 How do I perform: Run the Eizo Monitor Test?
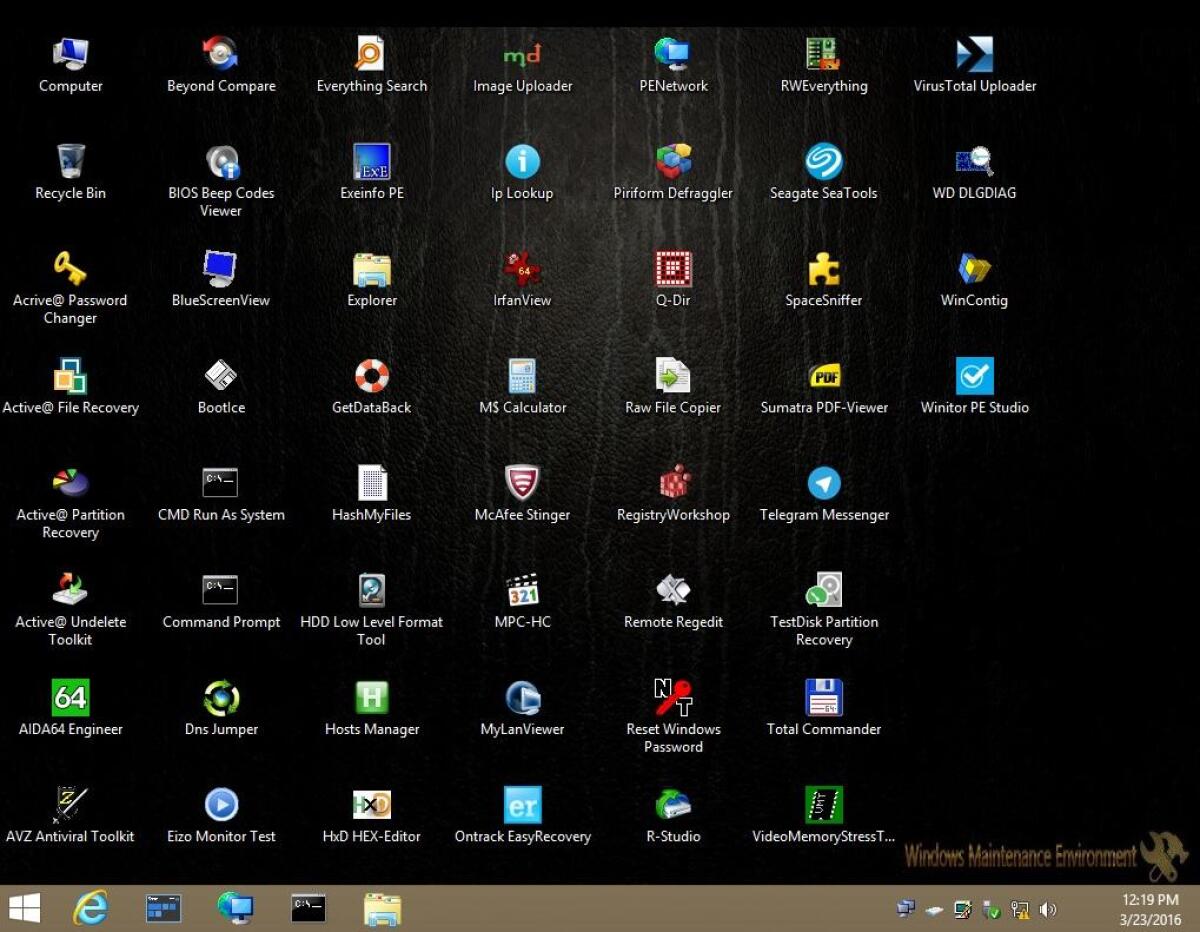(x=220, y=803)
